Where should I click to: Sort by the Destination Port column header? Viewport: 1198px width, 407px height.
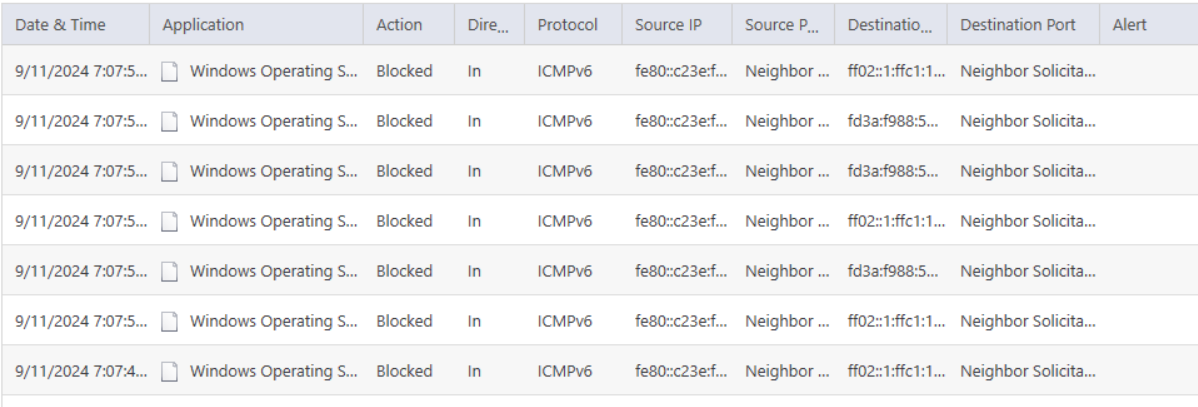pos(1018,25)
